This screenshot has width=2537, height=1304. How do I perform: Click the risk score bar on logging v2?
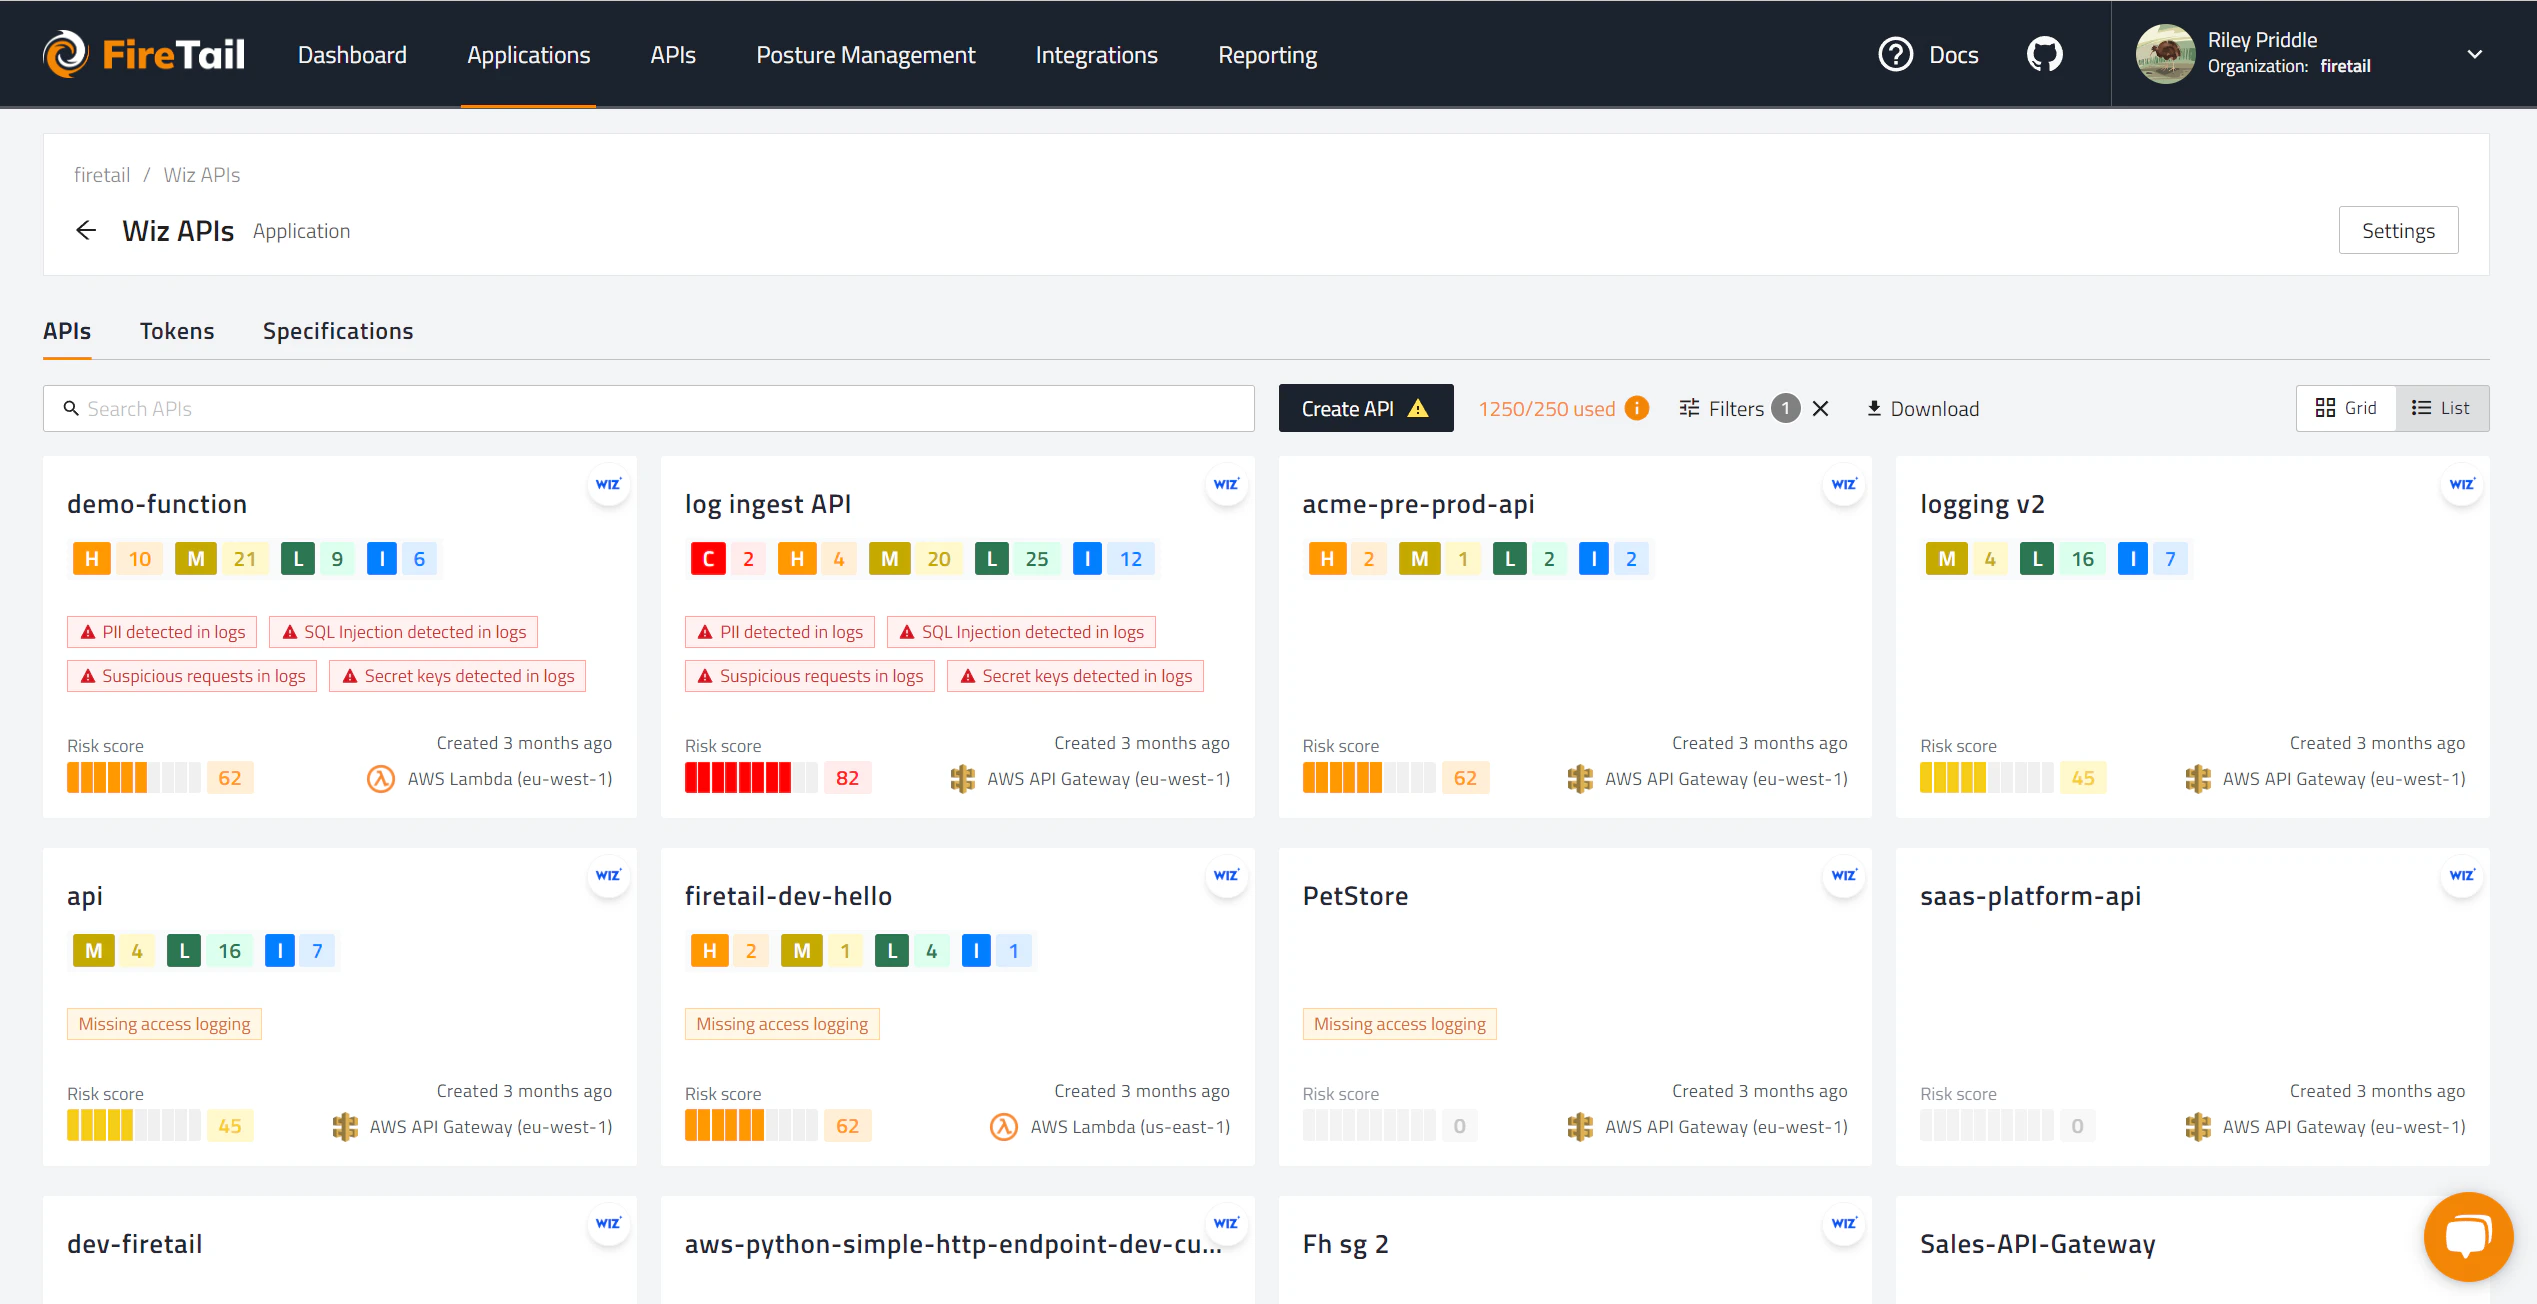(1986, 778)
